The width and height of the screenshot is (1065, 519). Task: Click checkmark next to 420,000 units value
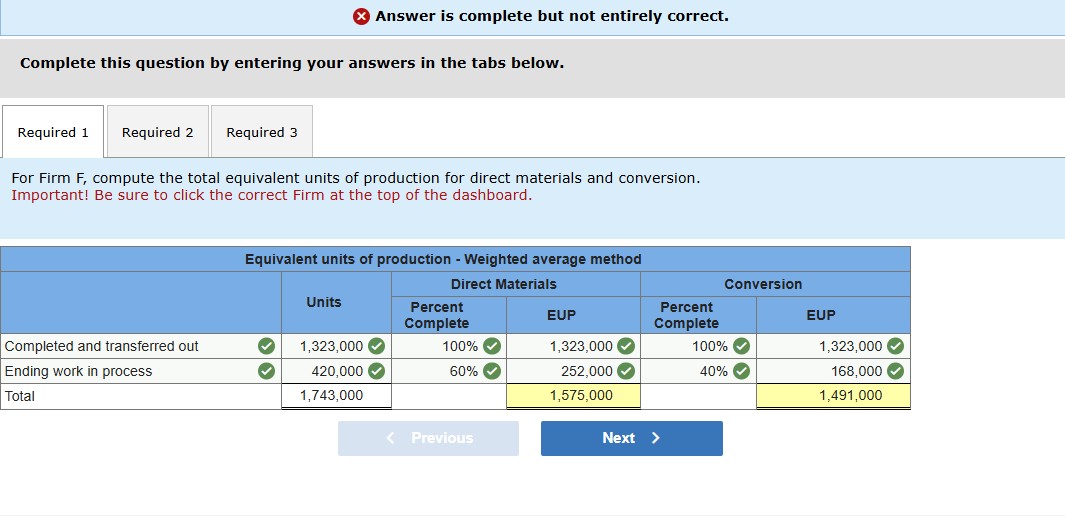pos(376,372)
